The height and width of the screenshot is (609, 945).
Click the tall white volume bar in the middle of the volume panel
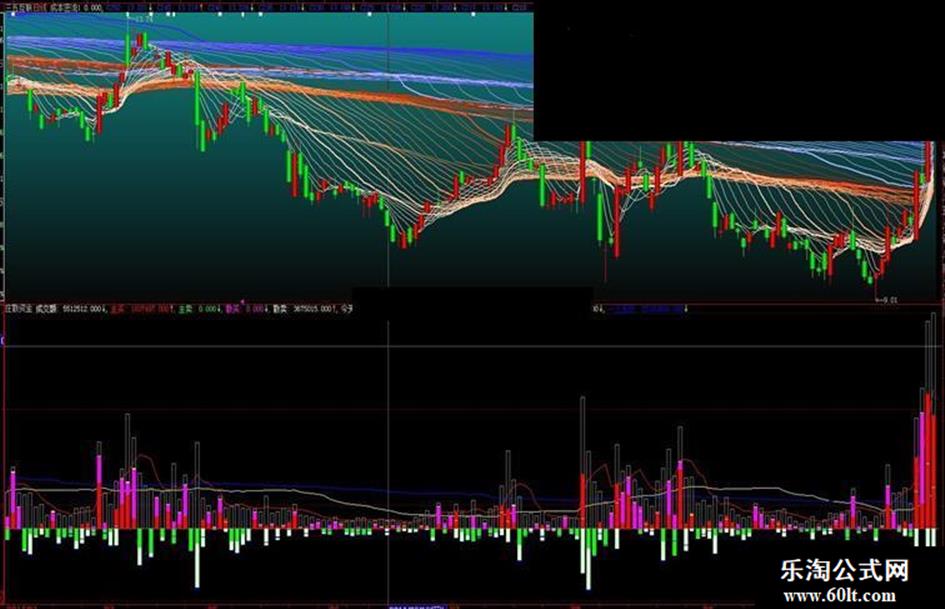pyautogui.click(x=583, y=462)
